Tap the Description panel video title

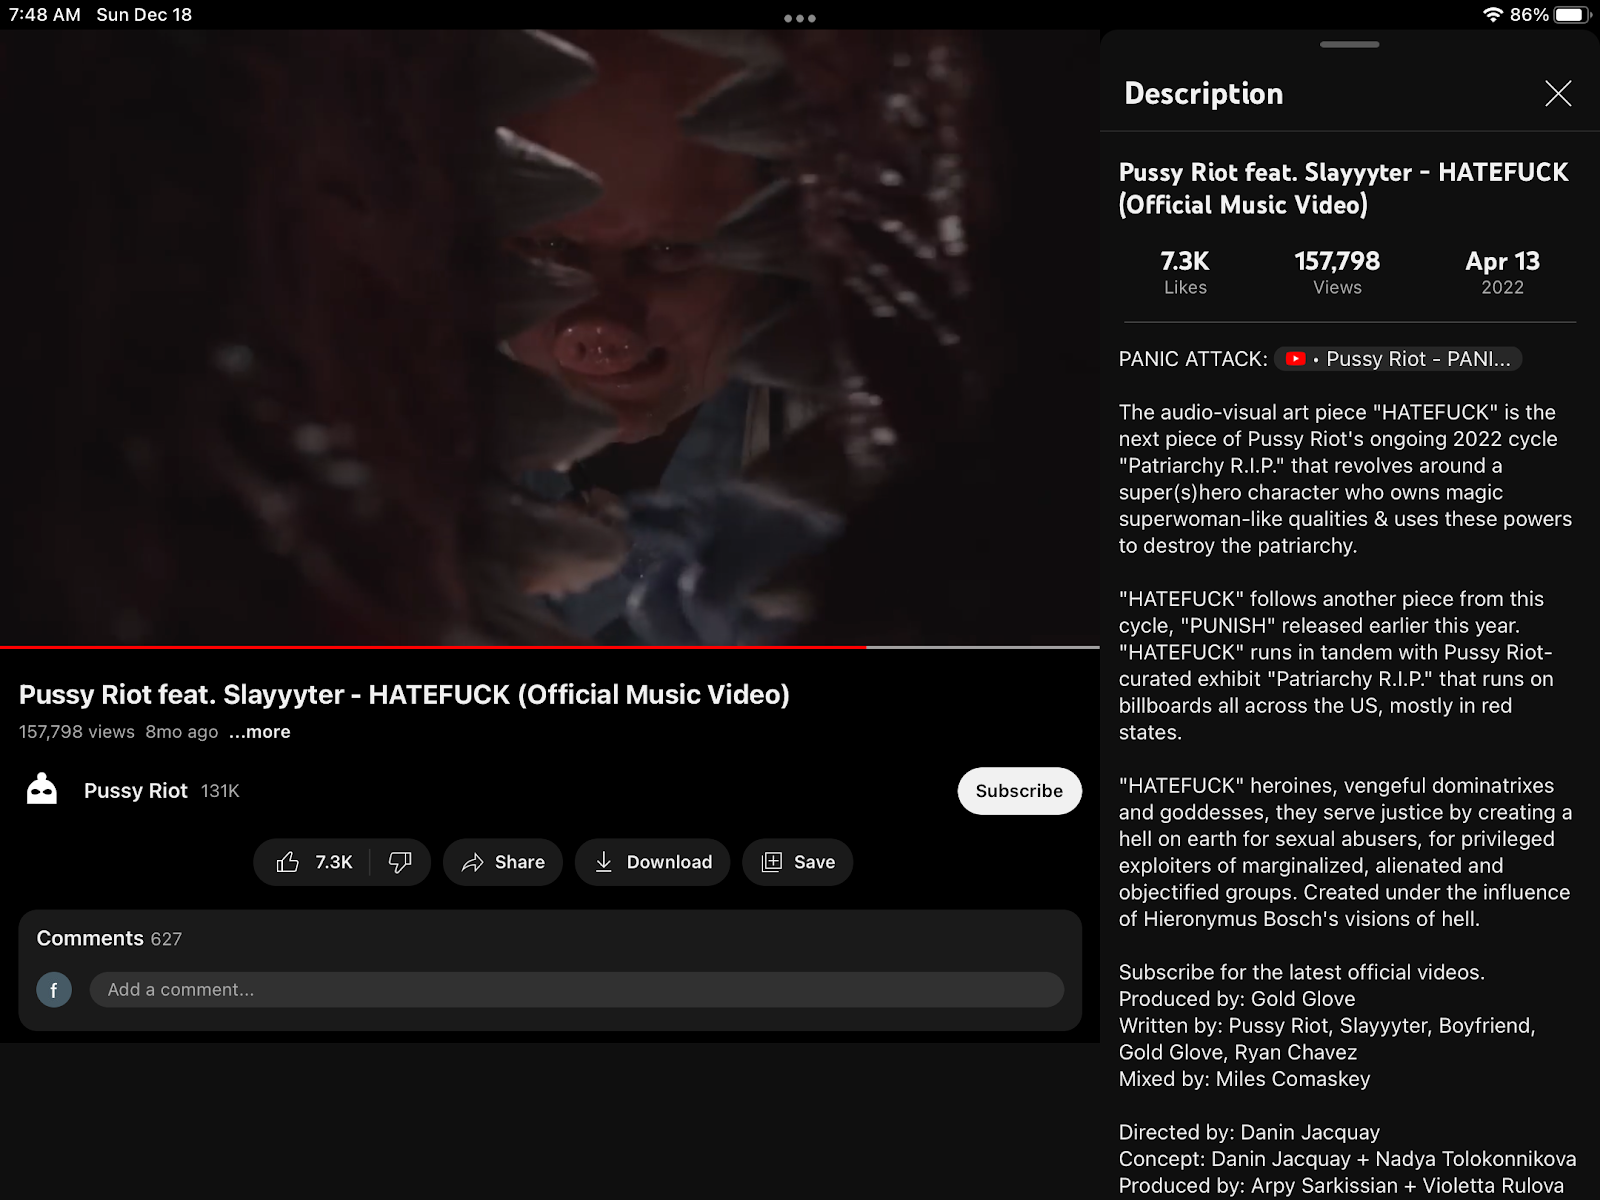[1343, 188]
